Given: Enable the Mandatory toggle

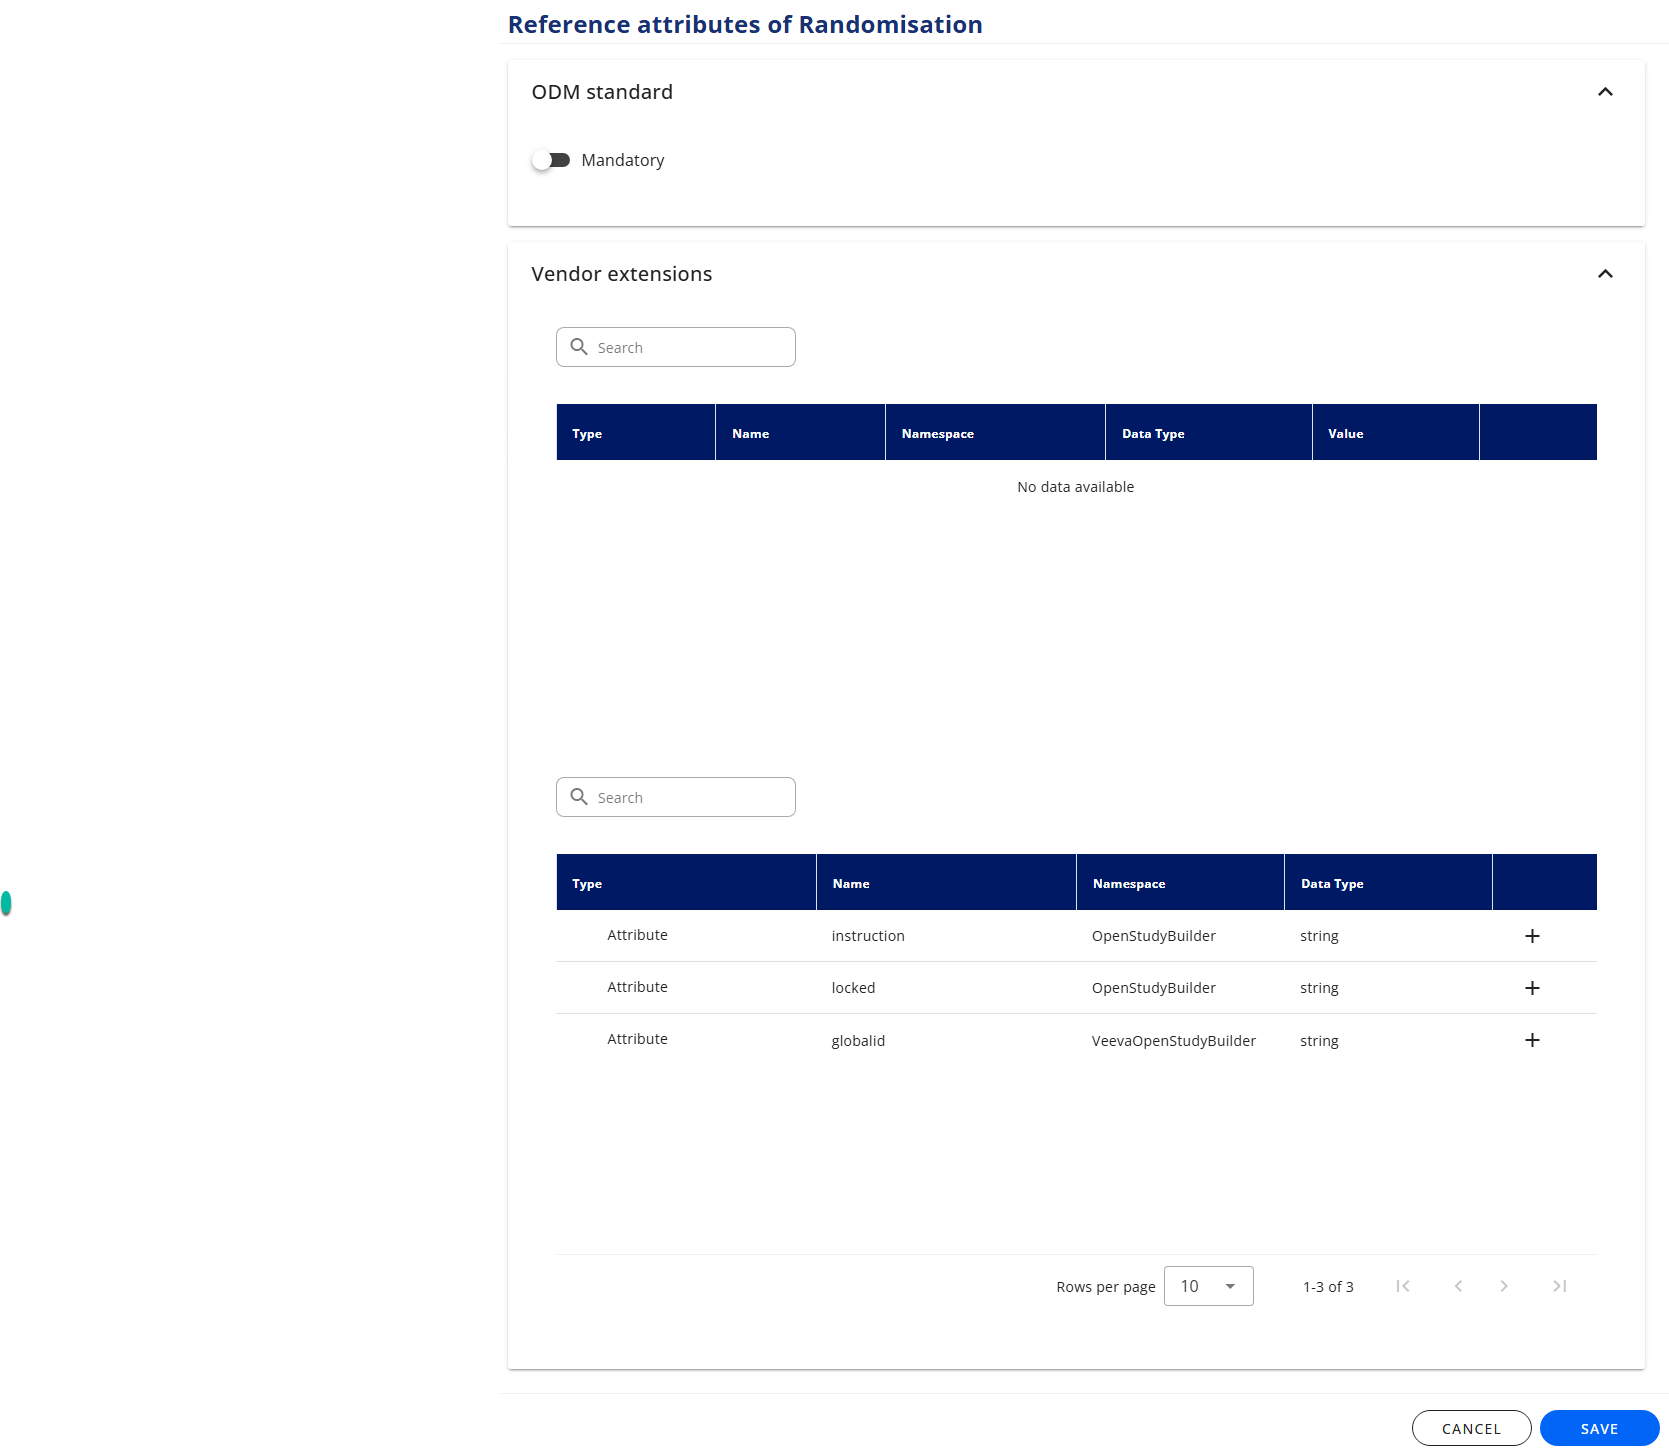Looking at the screenshot, I should [552, 160].
